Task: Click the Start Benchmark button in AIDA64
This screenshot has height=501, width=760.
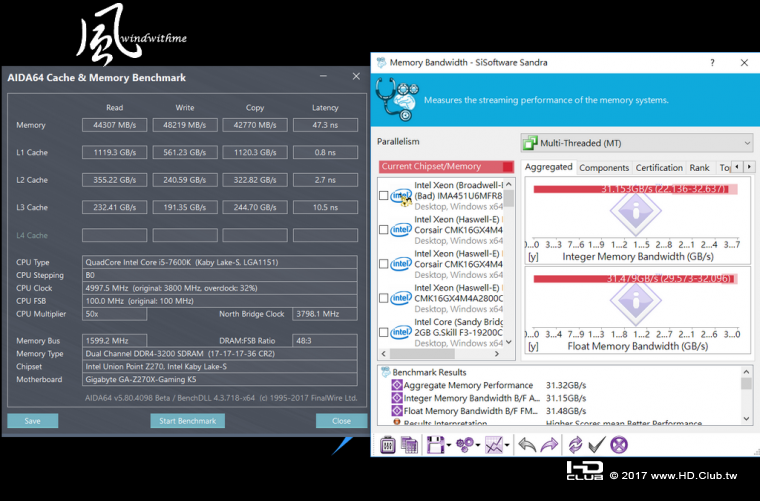Action: pyautogui.click(x=189, y=421)
